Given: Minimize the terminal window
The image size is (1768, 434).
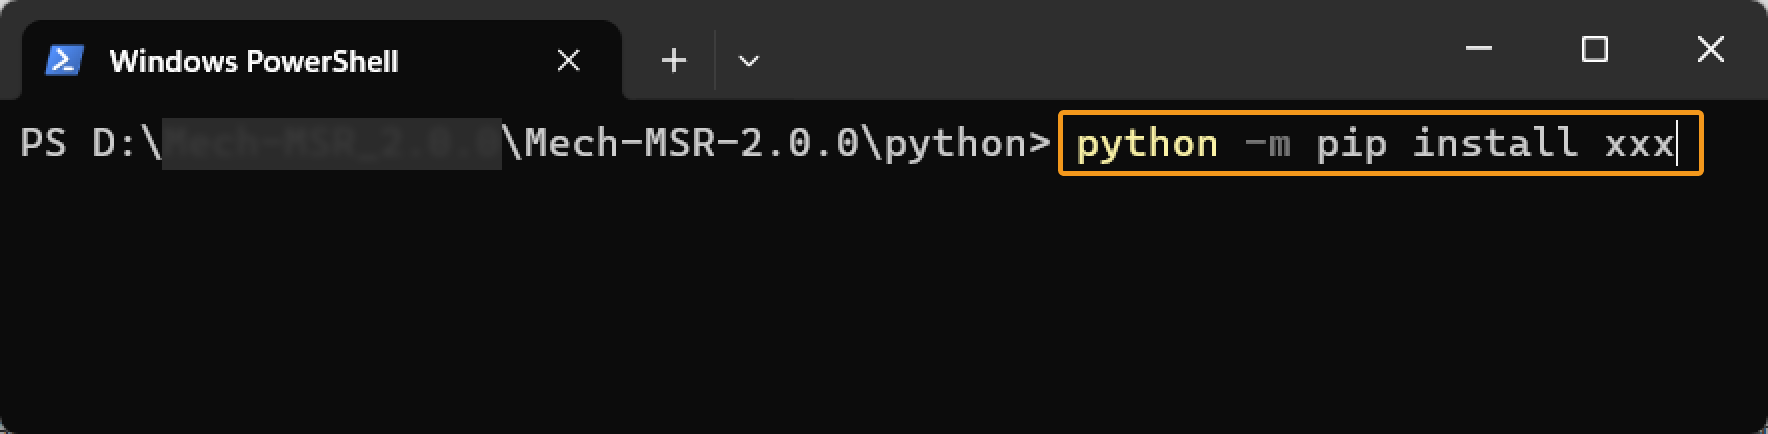Looking at the screenshot, I should (x=1478, y=48).
